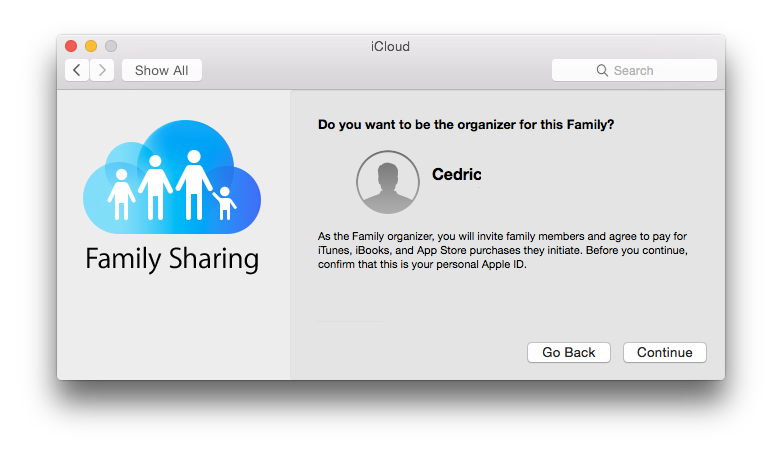Click the smallest child figure in cloud logo
Viewport: 782px width, 459px height.
pyautogui.click(x=225, y=203)
